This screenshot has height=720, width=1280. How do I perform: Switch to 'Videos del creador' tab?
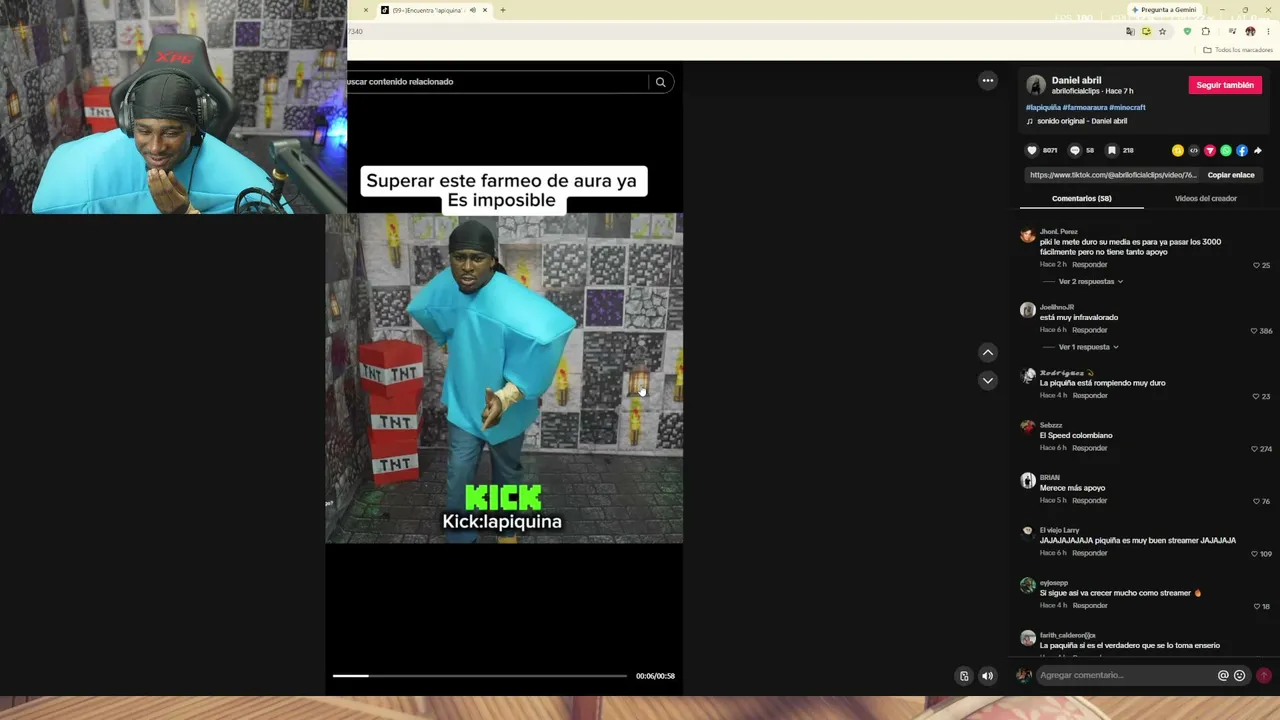(1206, 198)
